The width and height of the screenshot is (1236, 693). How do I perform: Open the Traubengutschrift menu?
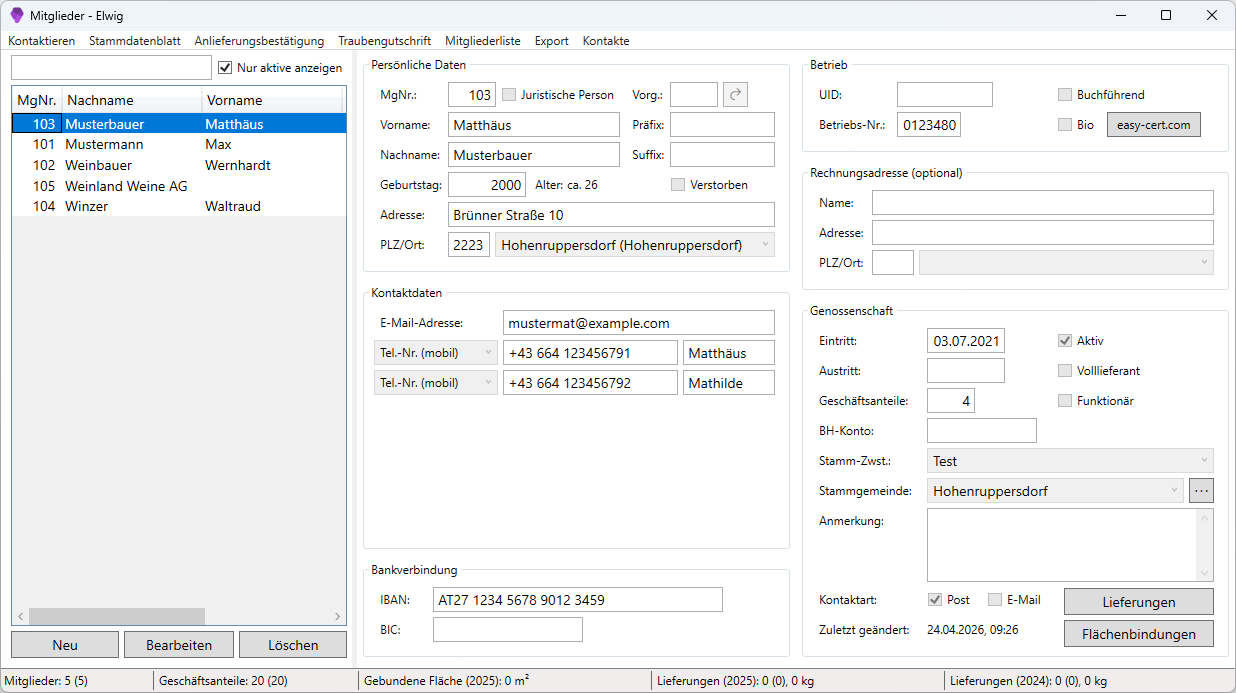(x=385, y=41)
